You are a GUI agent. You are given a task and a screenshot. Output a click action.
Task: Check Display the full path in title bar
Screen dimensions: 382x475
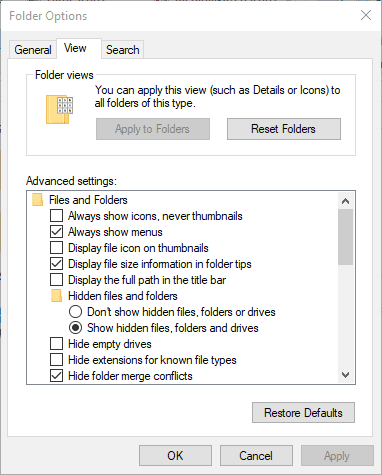coord(56,280)
